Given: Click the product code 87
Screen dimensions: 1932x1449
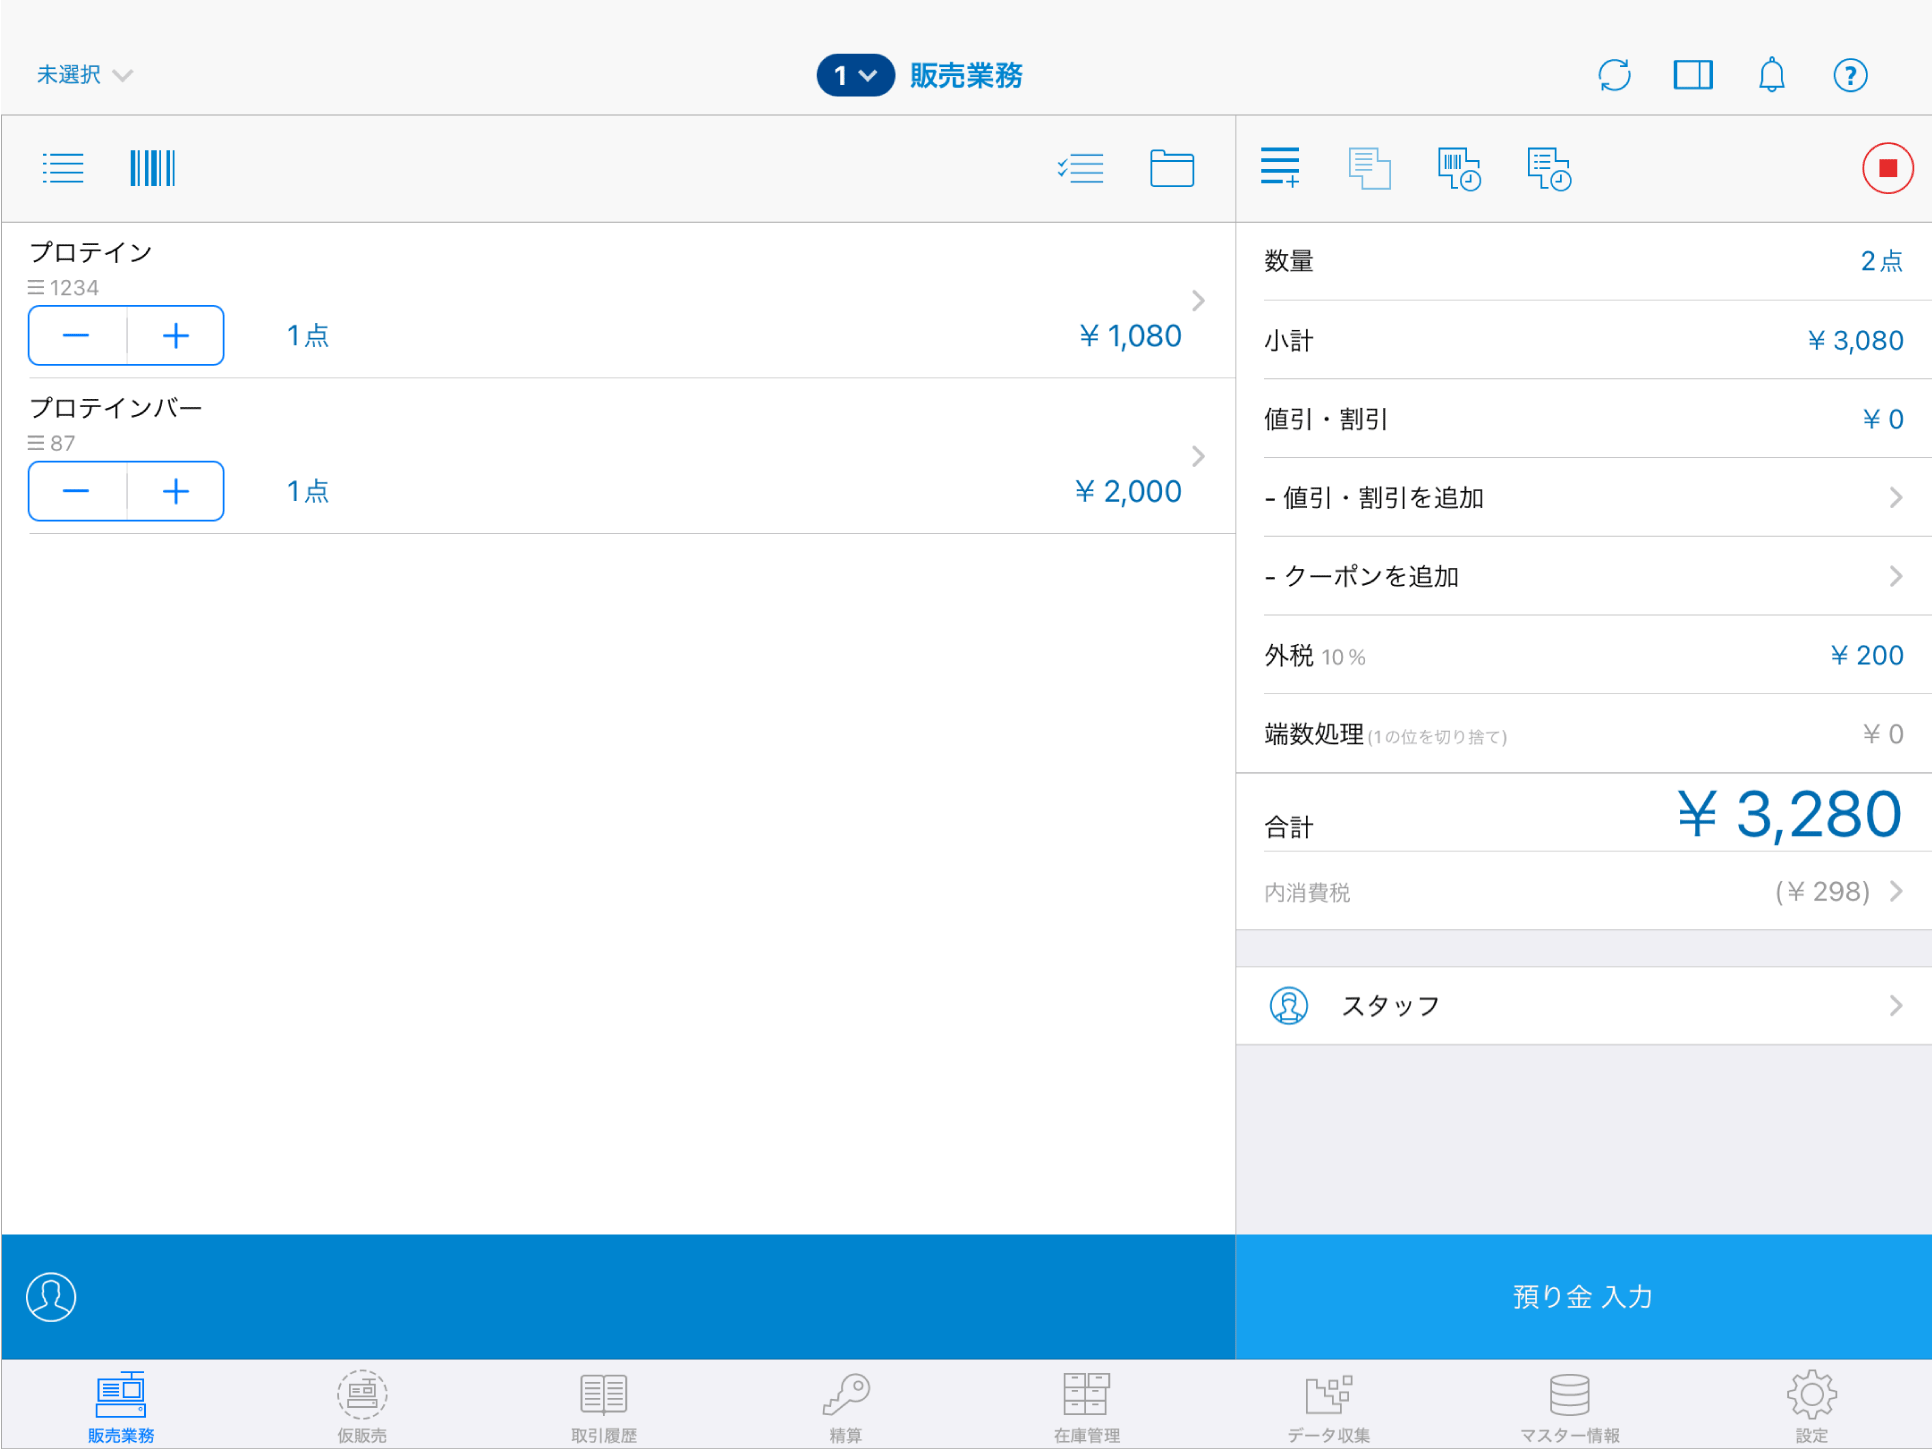Looking at the screenshot, I should pyautogui.click(x=63, y=443).
